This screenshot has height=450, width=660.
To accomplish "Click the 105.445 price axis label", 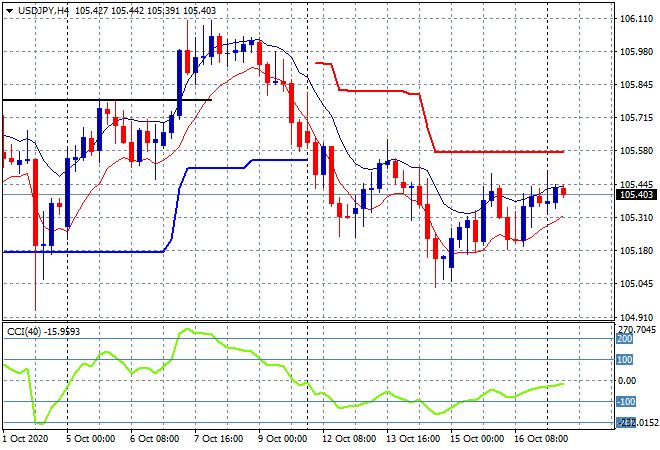I will click(x=636, y=184).
